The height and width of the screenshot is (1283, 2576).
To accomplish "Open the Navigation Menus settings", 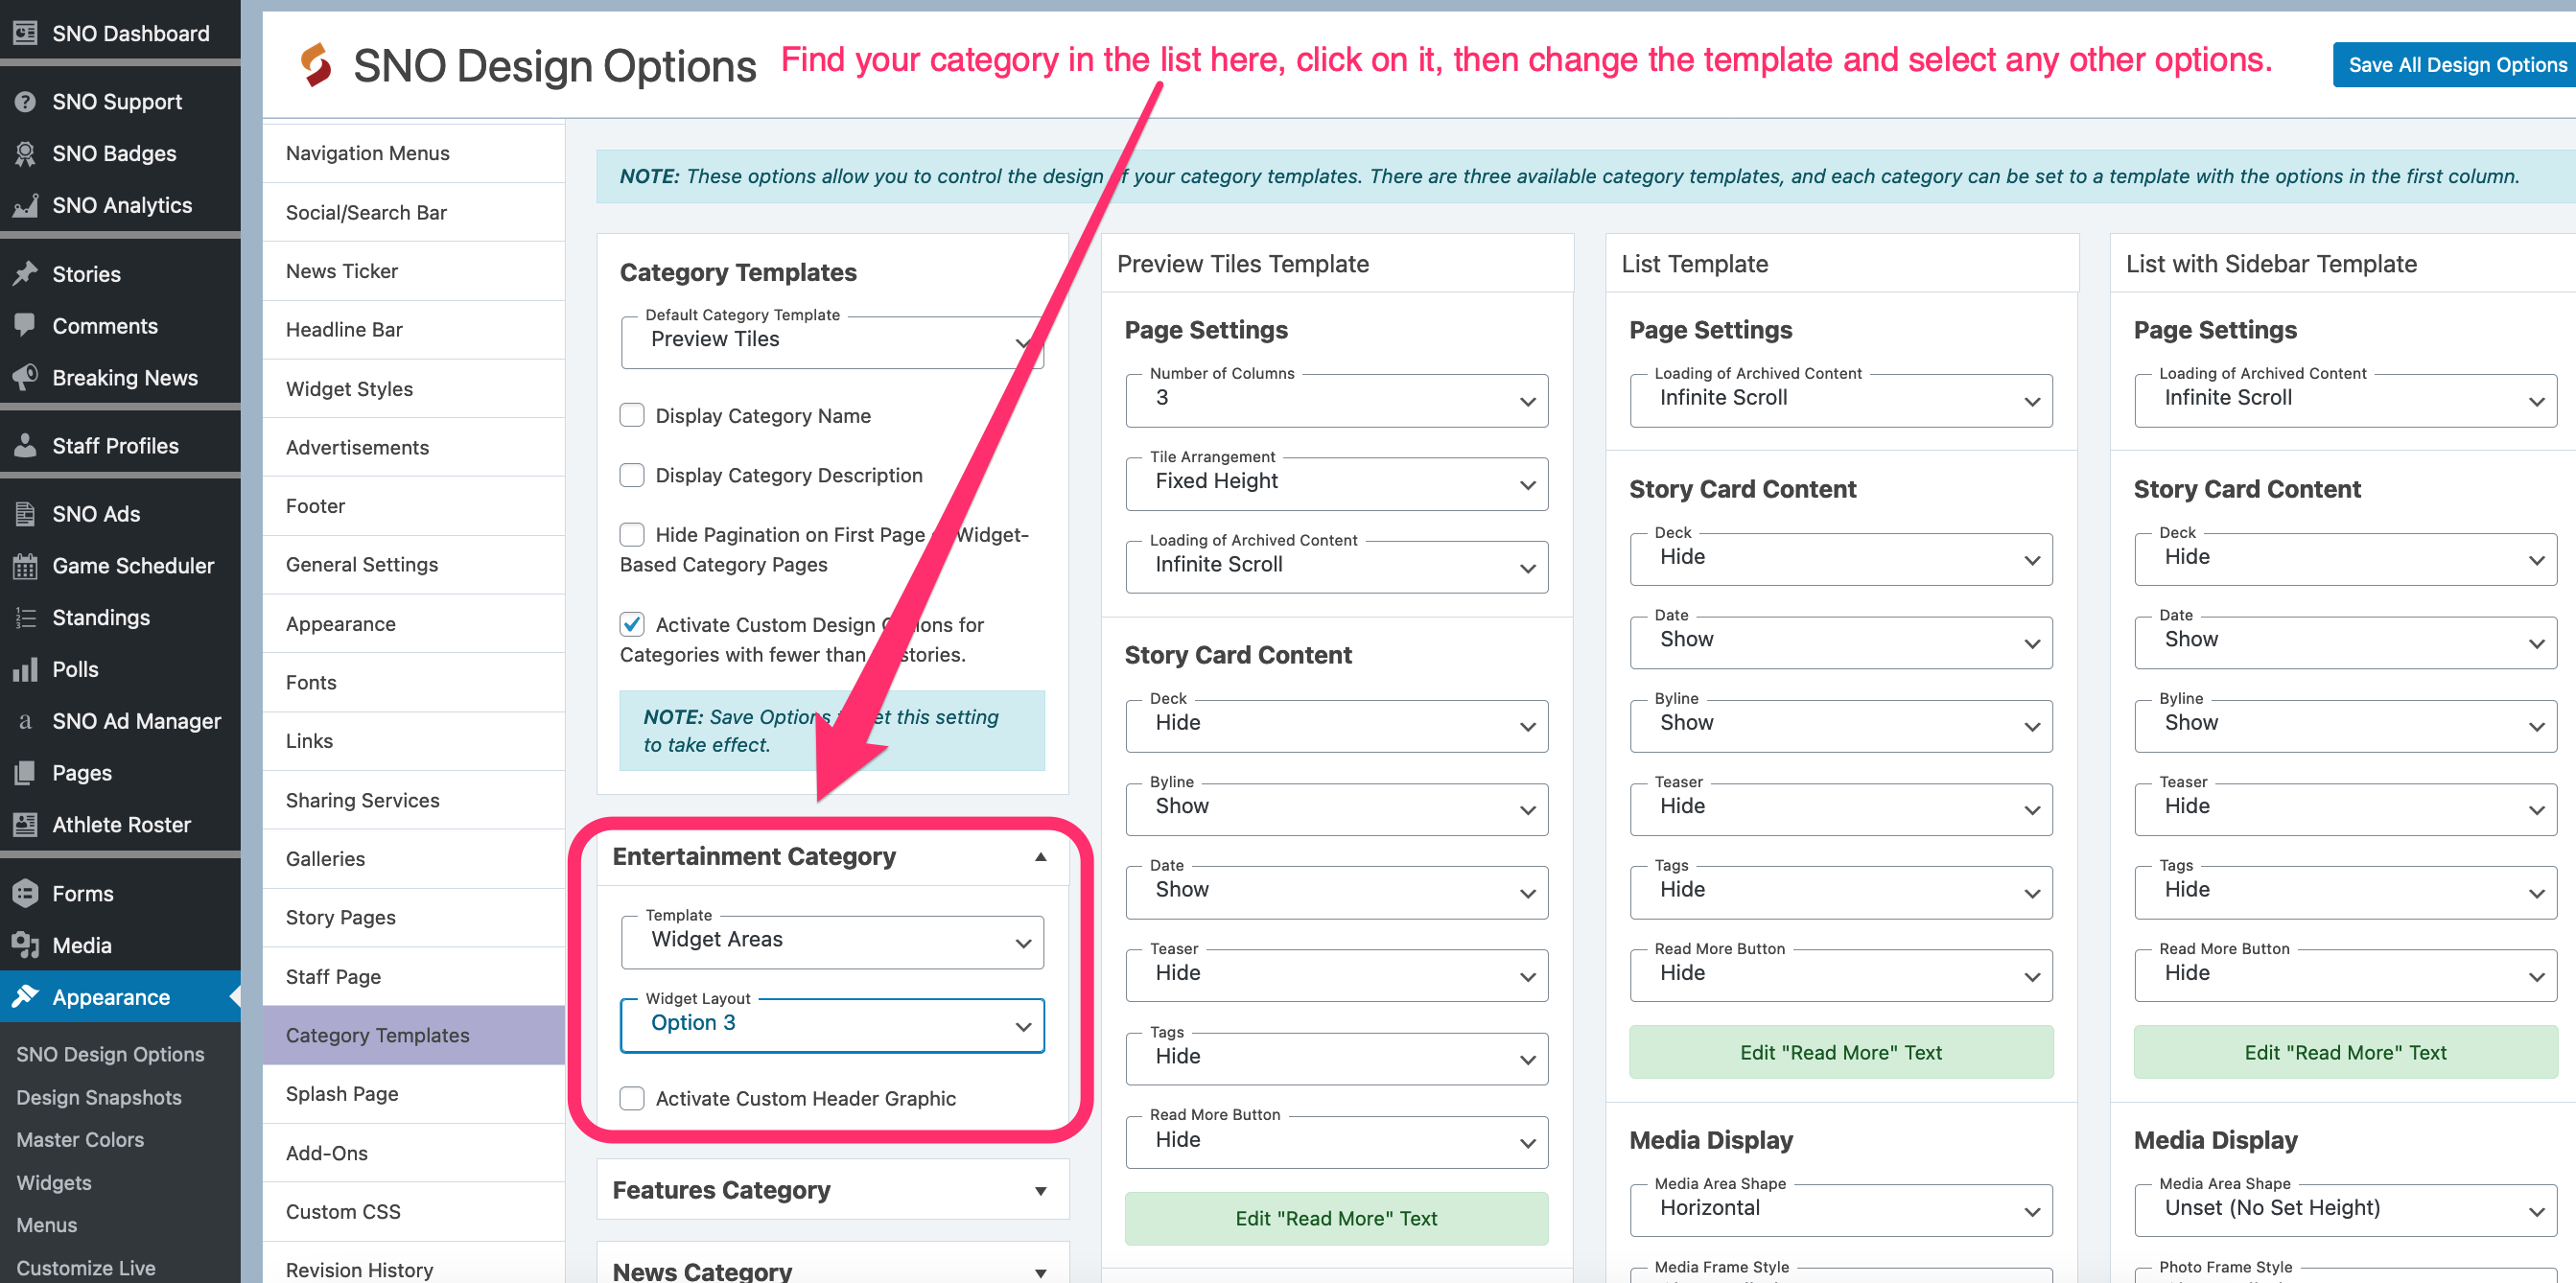I will click(366, 152).
